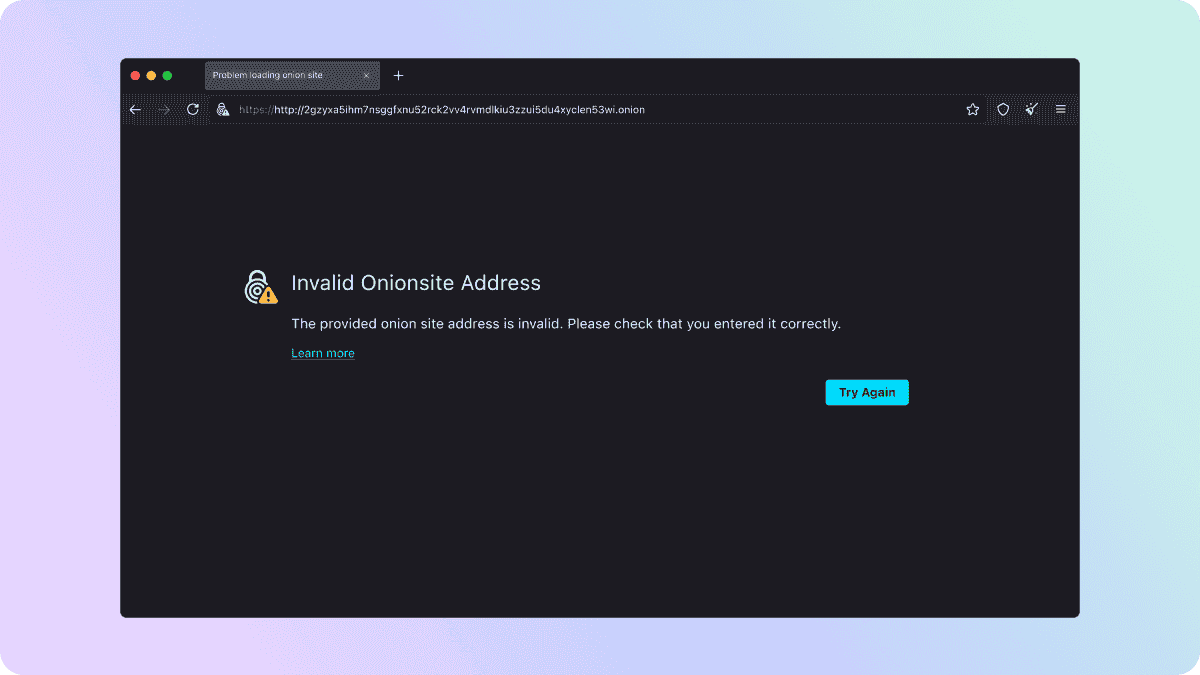Bookmark this page with the star icon
The image size is (1200, 675).
[972, 110]
